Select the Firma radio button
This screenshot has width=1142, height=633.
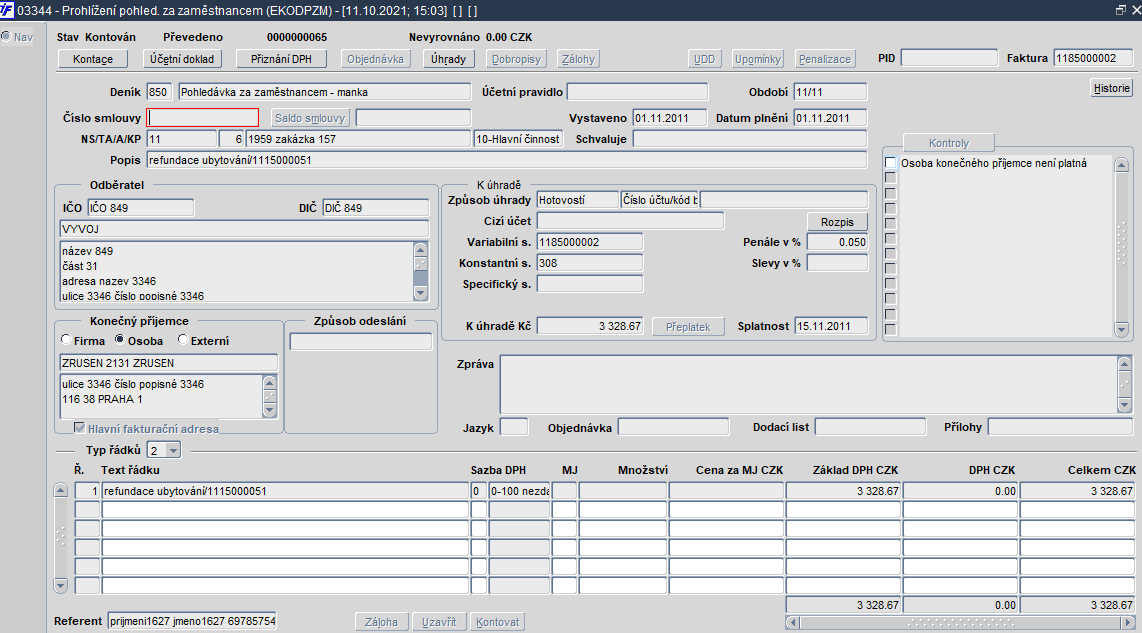pos(66,340)
